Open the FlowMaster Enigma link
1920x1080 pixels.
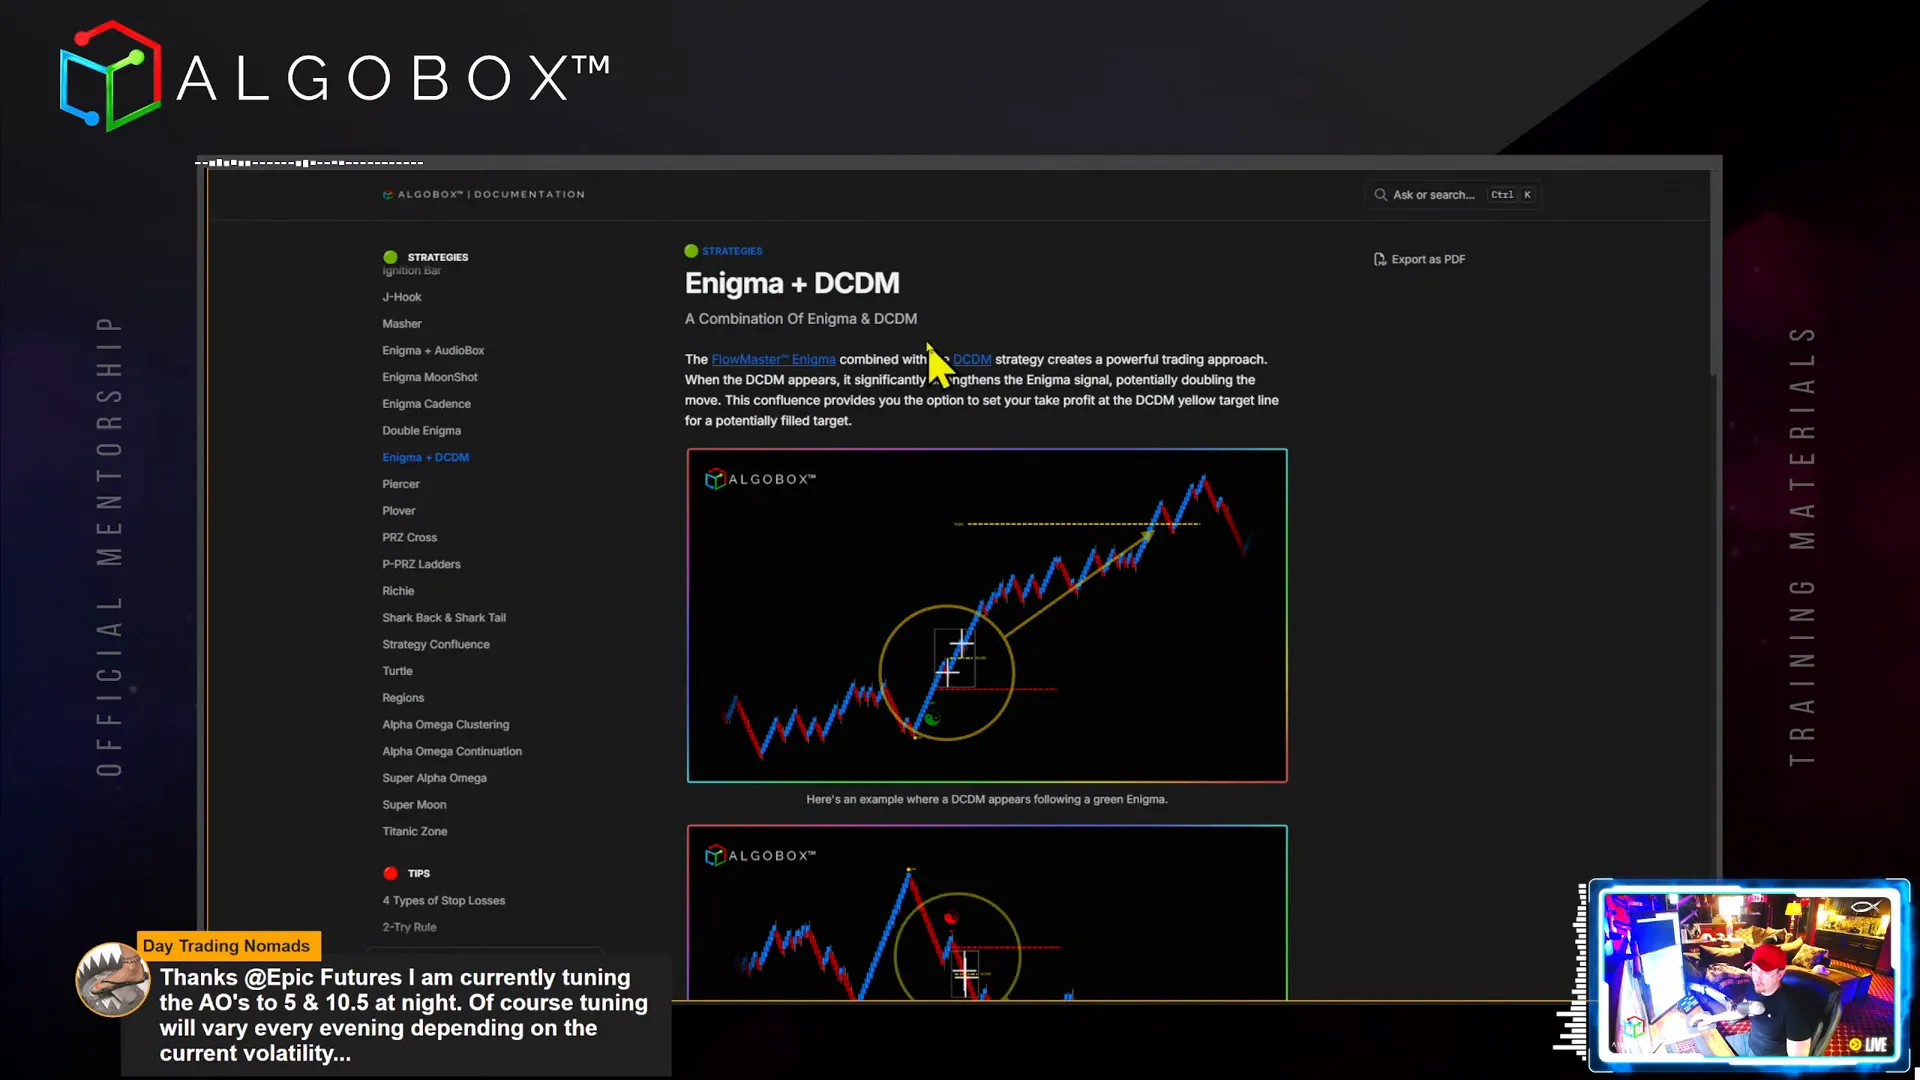tap(773, 359)
